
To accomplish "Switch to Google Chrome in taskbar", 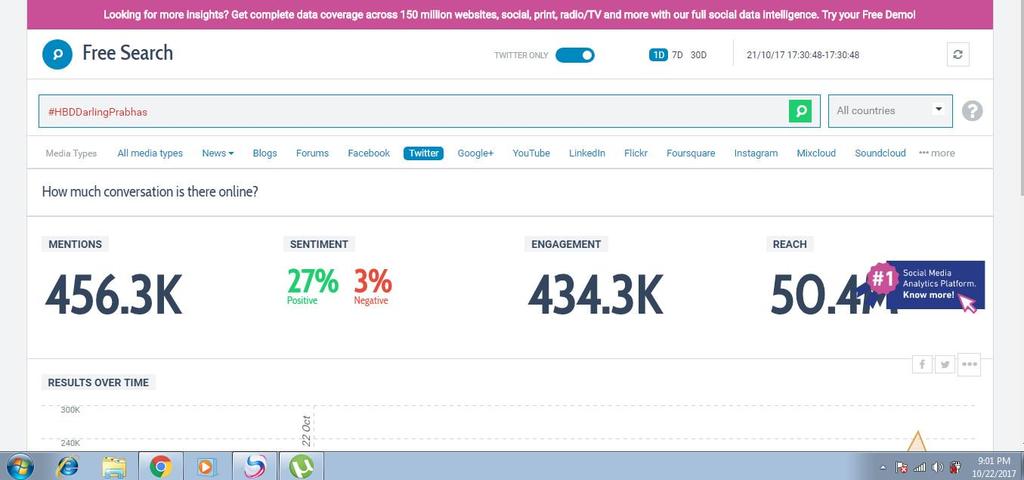I will tap(161, 466).
